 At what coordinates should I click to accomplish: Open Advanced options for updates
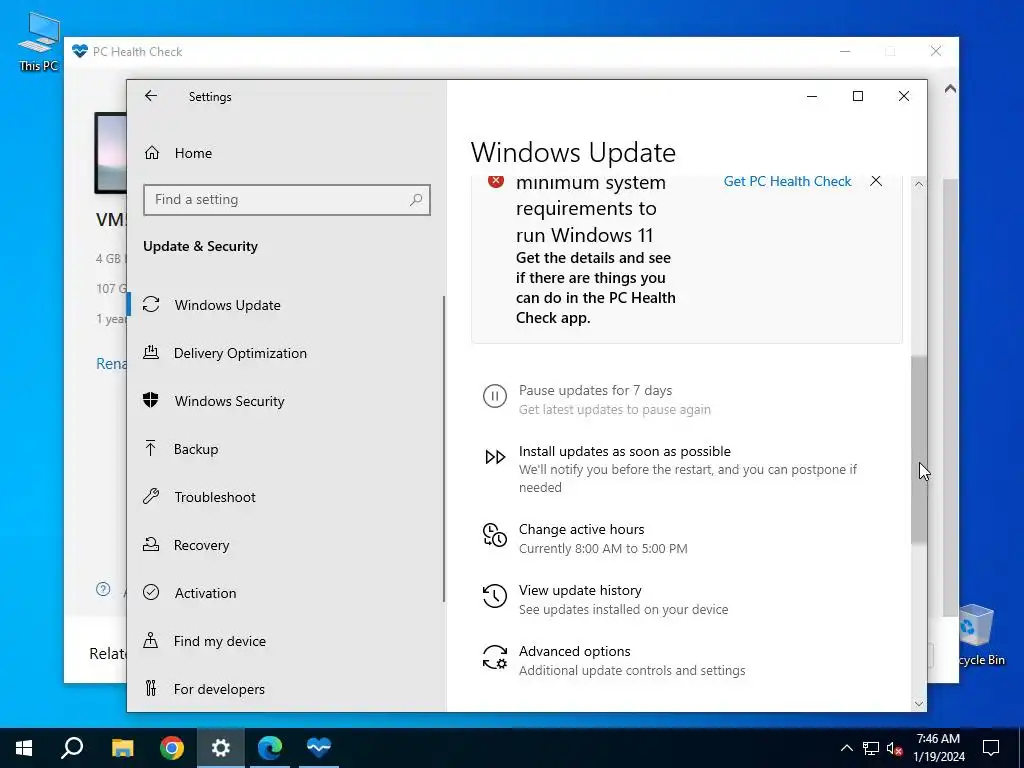pyautogui.click(x=575, y=651)
